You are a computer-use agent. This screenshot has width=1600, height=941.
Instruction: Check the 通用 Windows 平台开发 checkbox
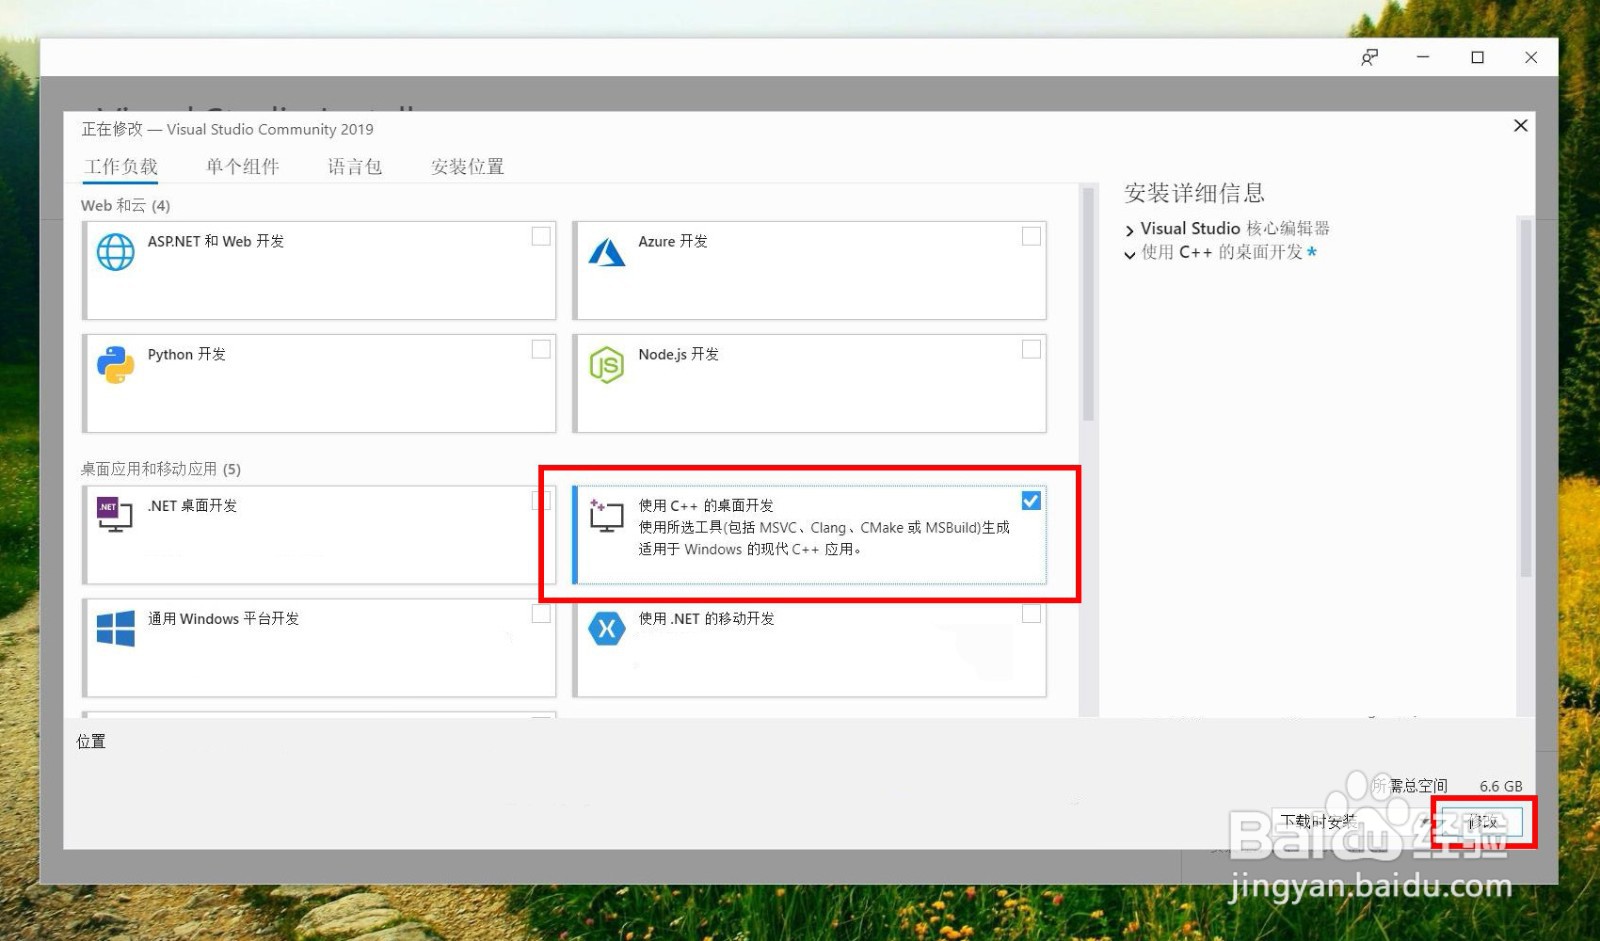click(541, 613)
